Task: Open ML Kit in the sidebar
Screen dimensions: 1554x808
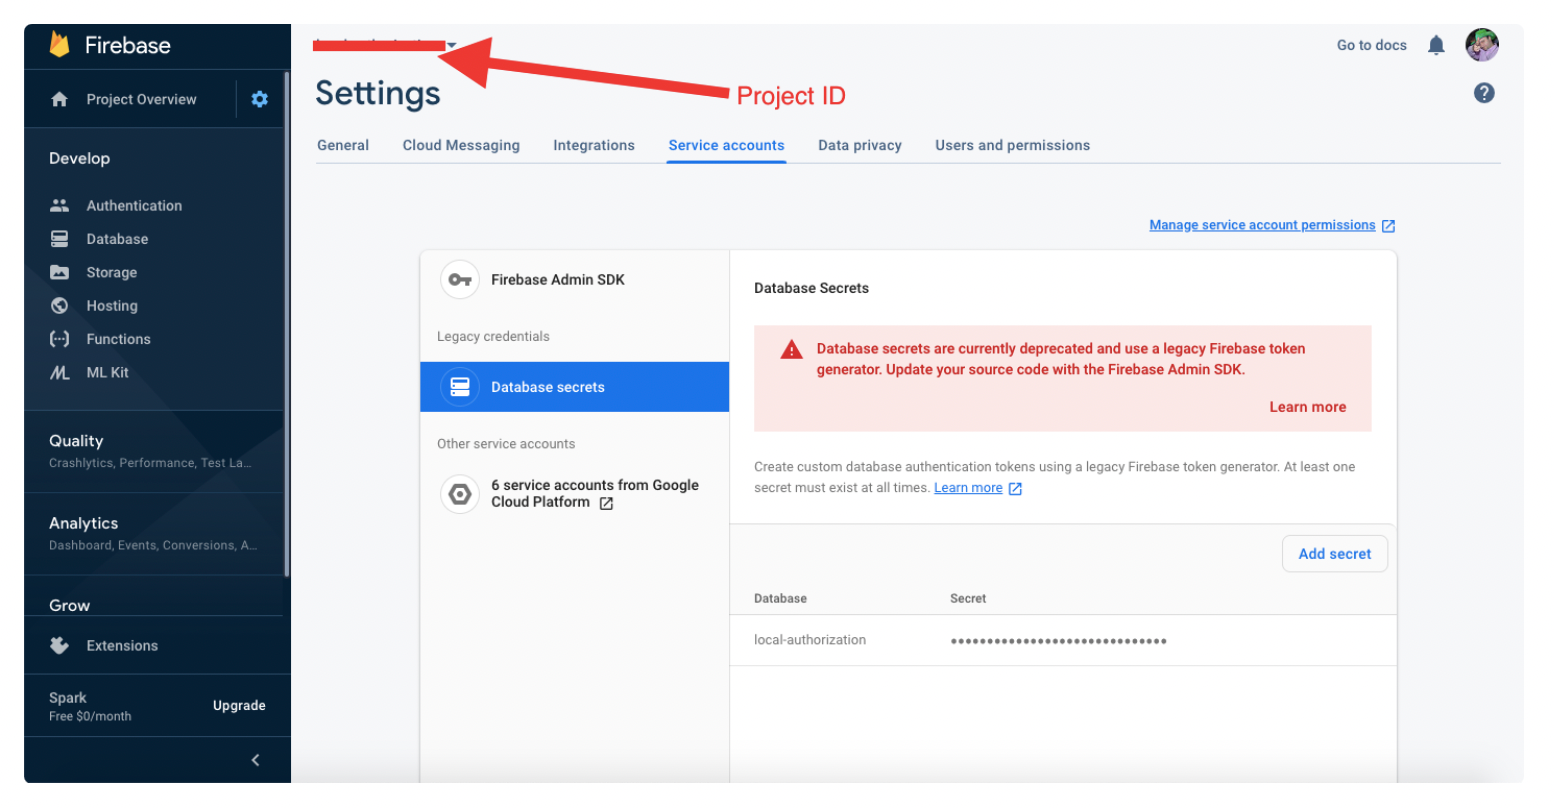Action: (x=107, y=372)
